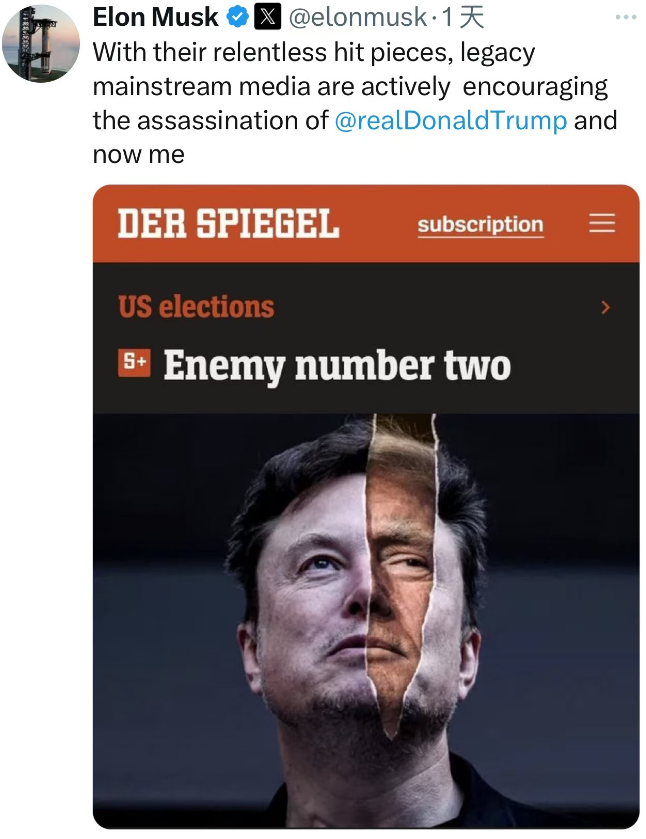This screenshot has height=839, width=646.
Task: Click the post timestamp 1天
Action: coord(462,18)
